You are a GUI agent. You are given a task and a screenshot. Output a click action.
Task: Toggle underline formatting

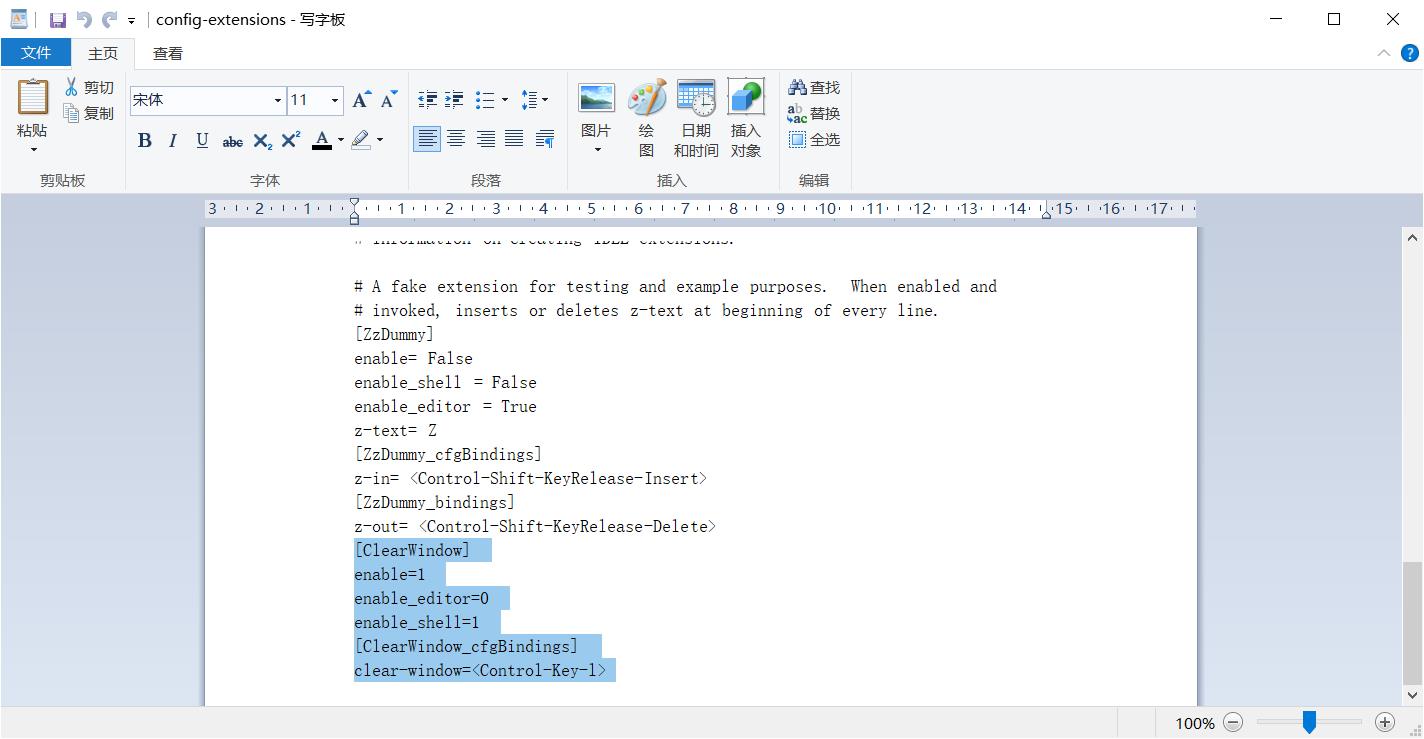(202, 140)
